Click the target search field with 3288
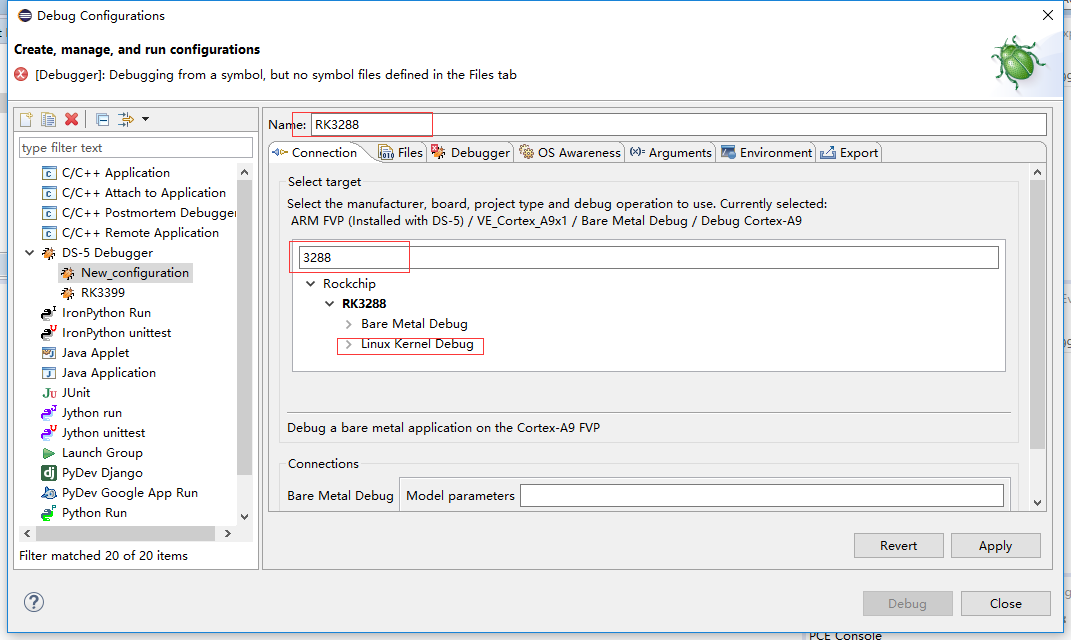Viewport: 1071px width, 640px height. click(648, 258)
